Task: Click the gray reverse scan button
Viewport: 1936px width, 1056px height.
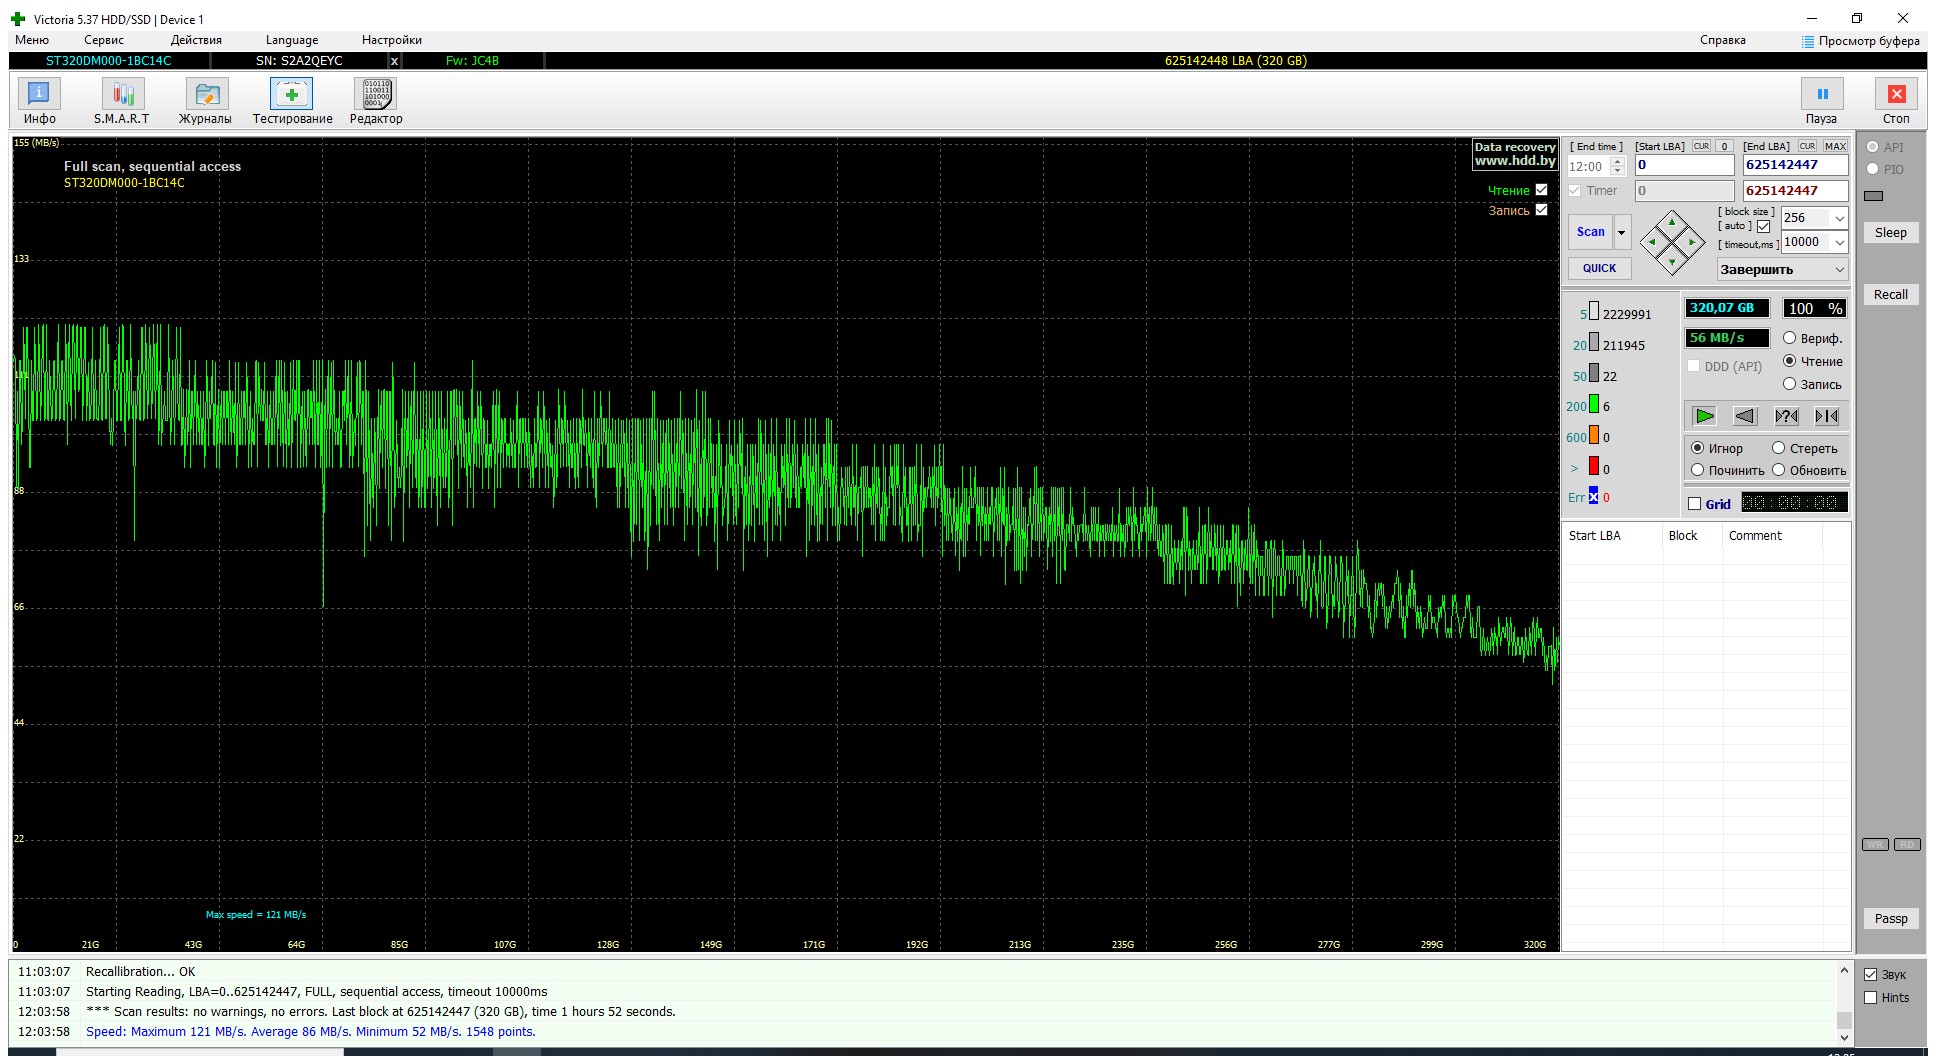Action: tap(1745, 416)
